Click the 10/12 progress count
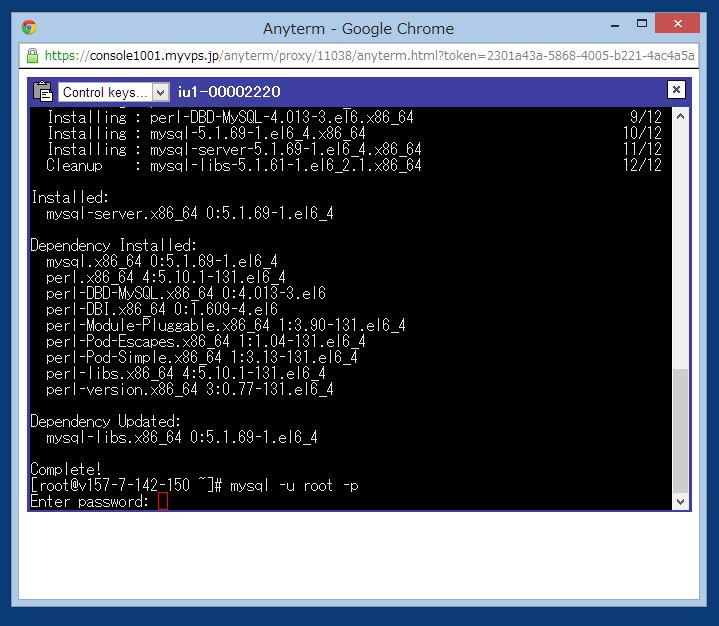The width and height of the screenshot is (719, 626). [642, 133]
